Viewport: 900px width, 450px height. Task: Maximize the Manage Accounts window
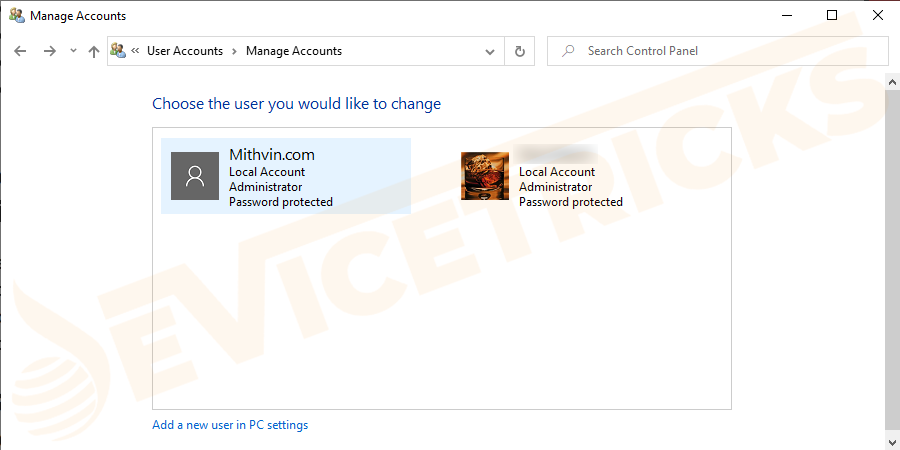pos(832,16)
